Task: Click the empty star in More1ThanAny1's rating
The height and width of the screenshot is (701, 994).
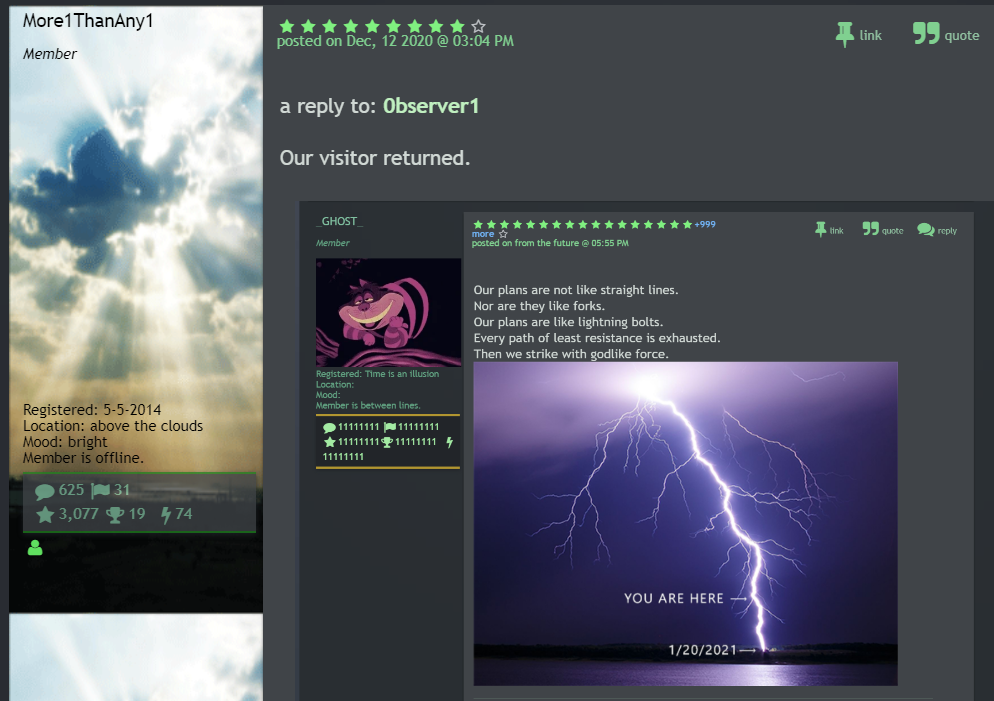Action: pyautogui.click(x=479, y=26)
